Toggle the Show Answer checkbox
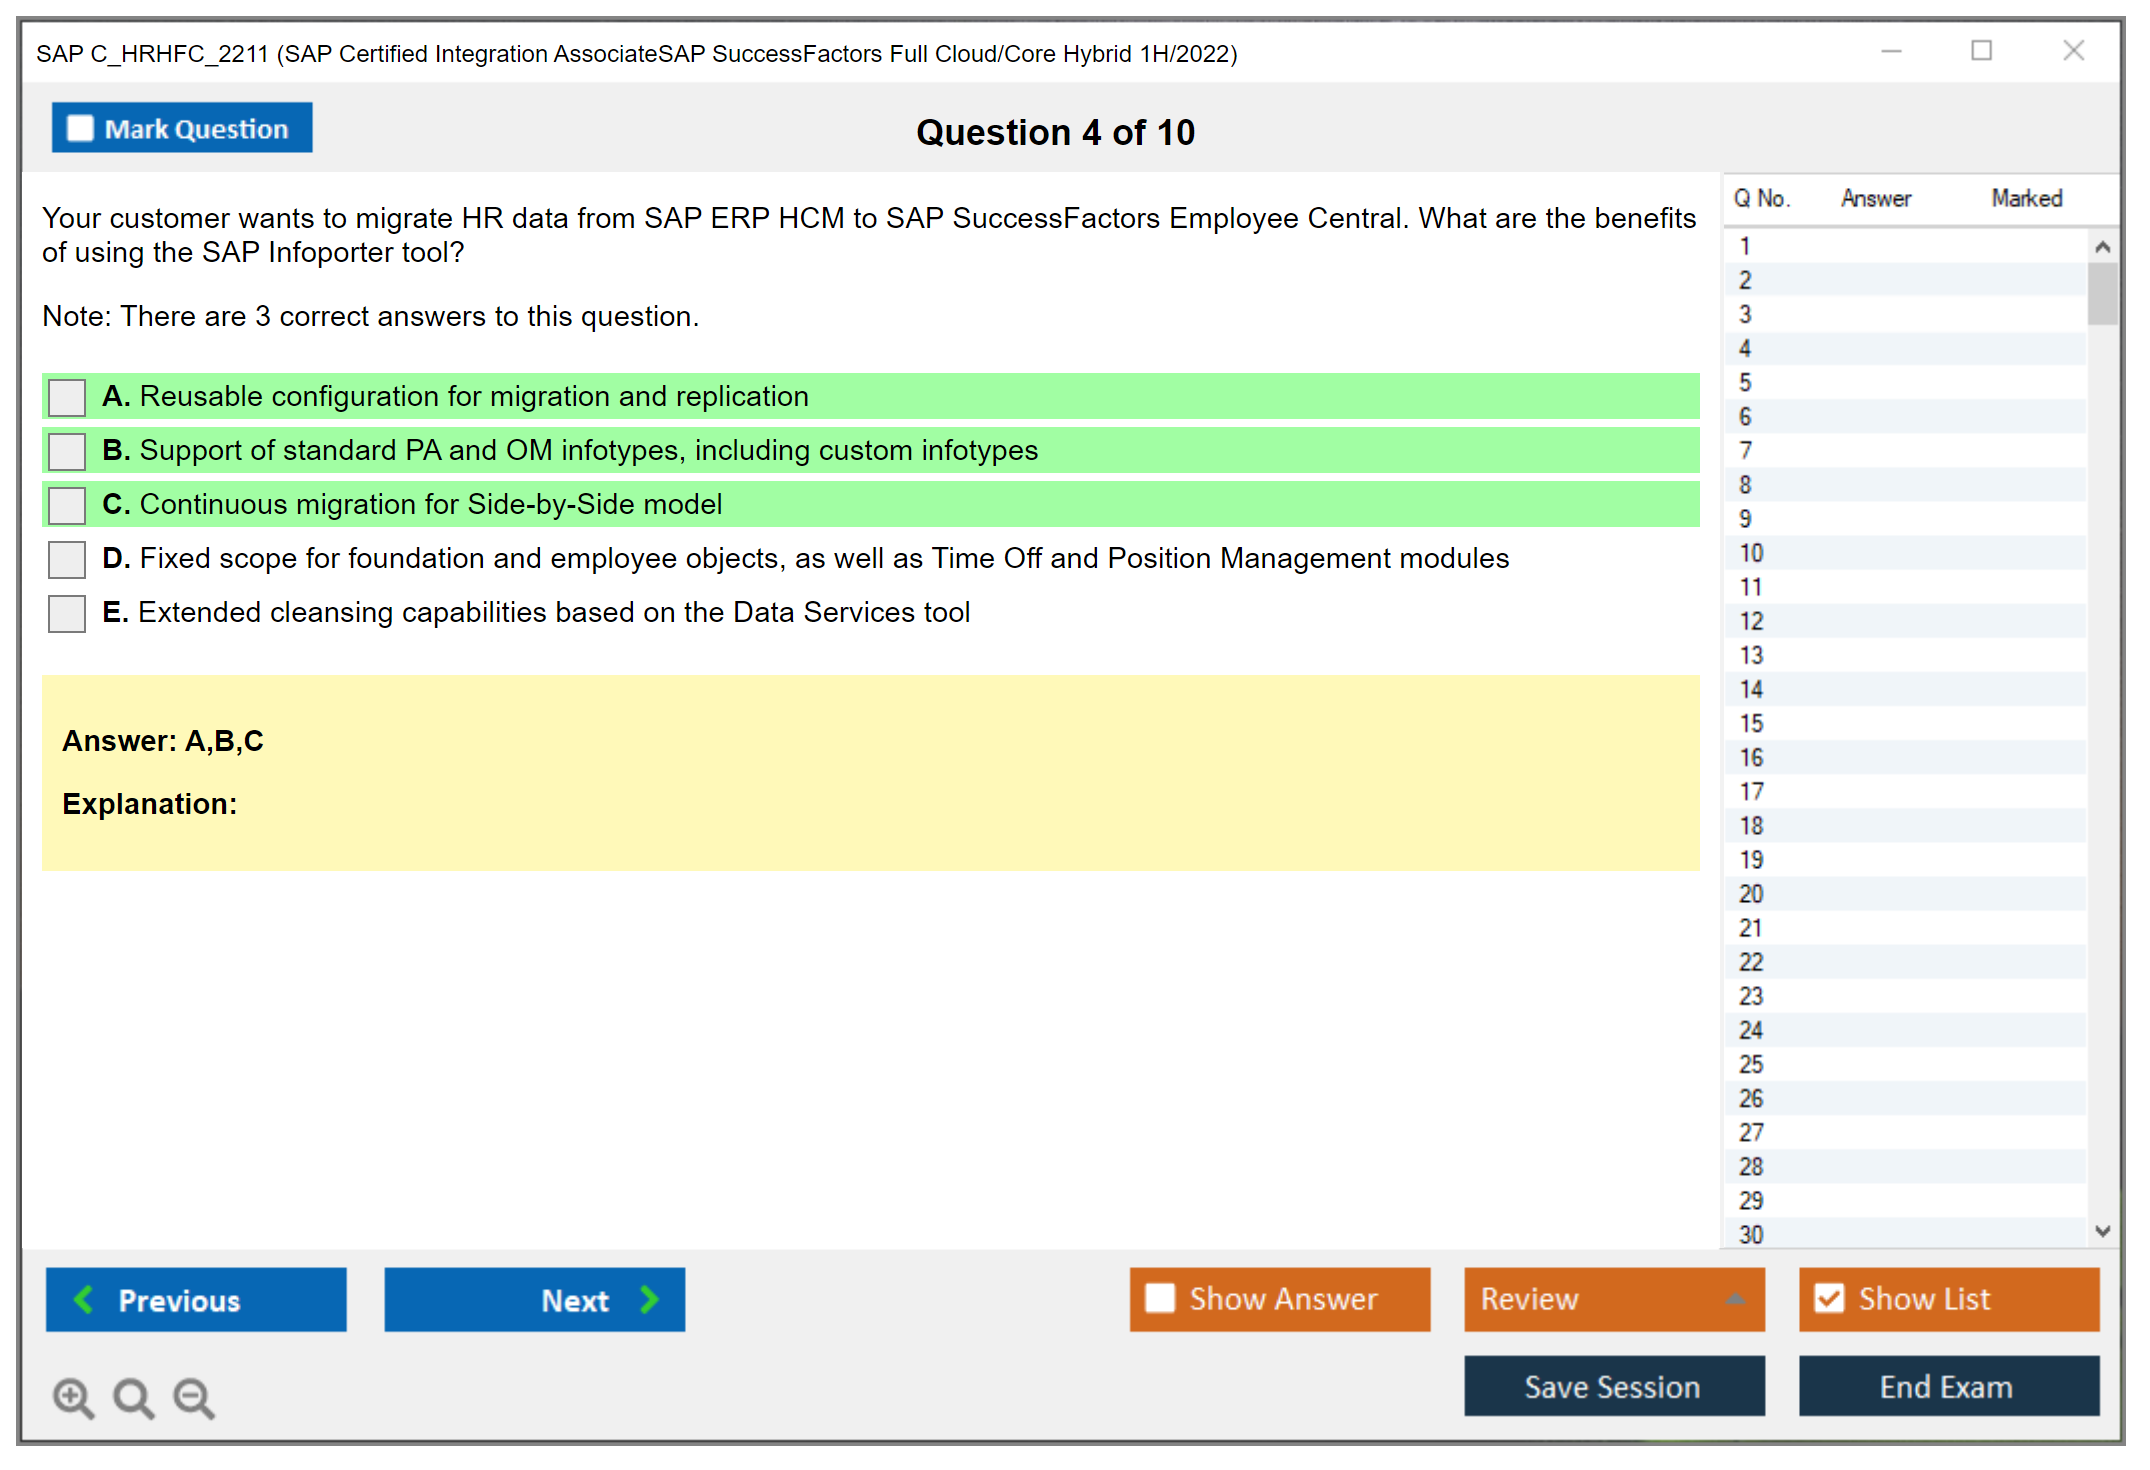 point(1160,1298)
